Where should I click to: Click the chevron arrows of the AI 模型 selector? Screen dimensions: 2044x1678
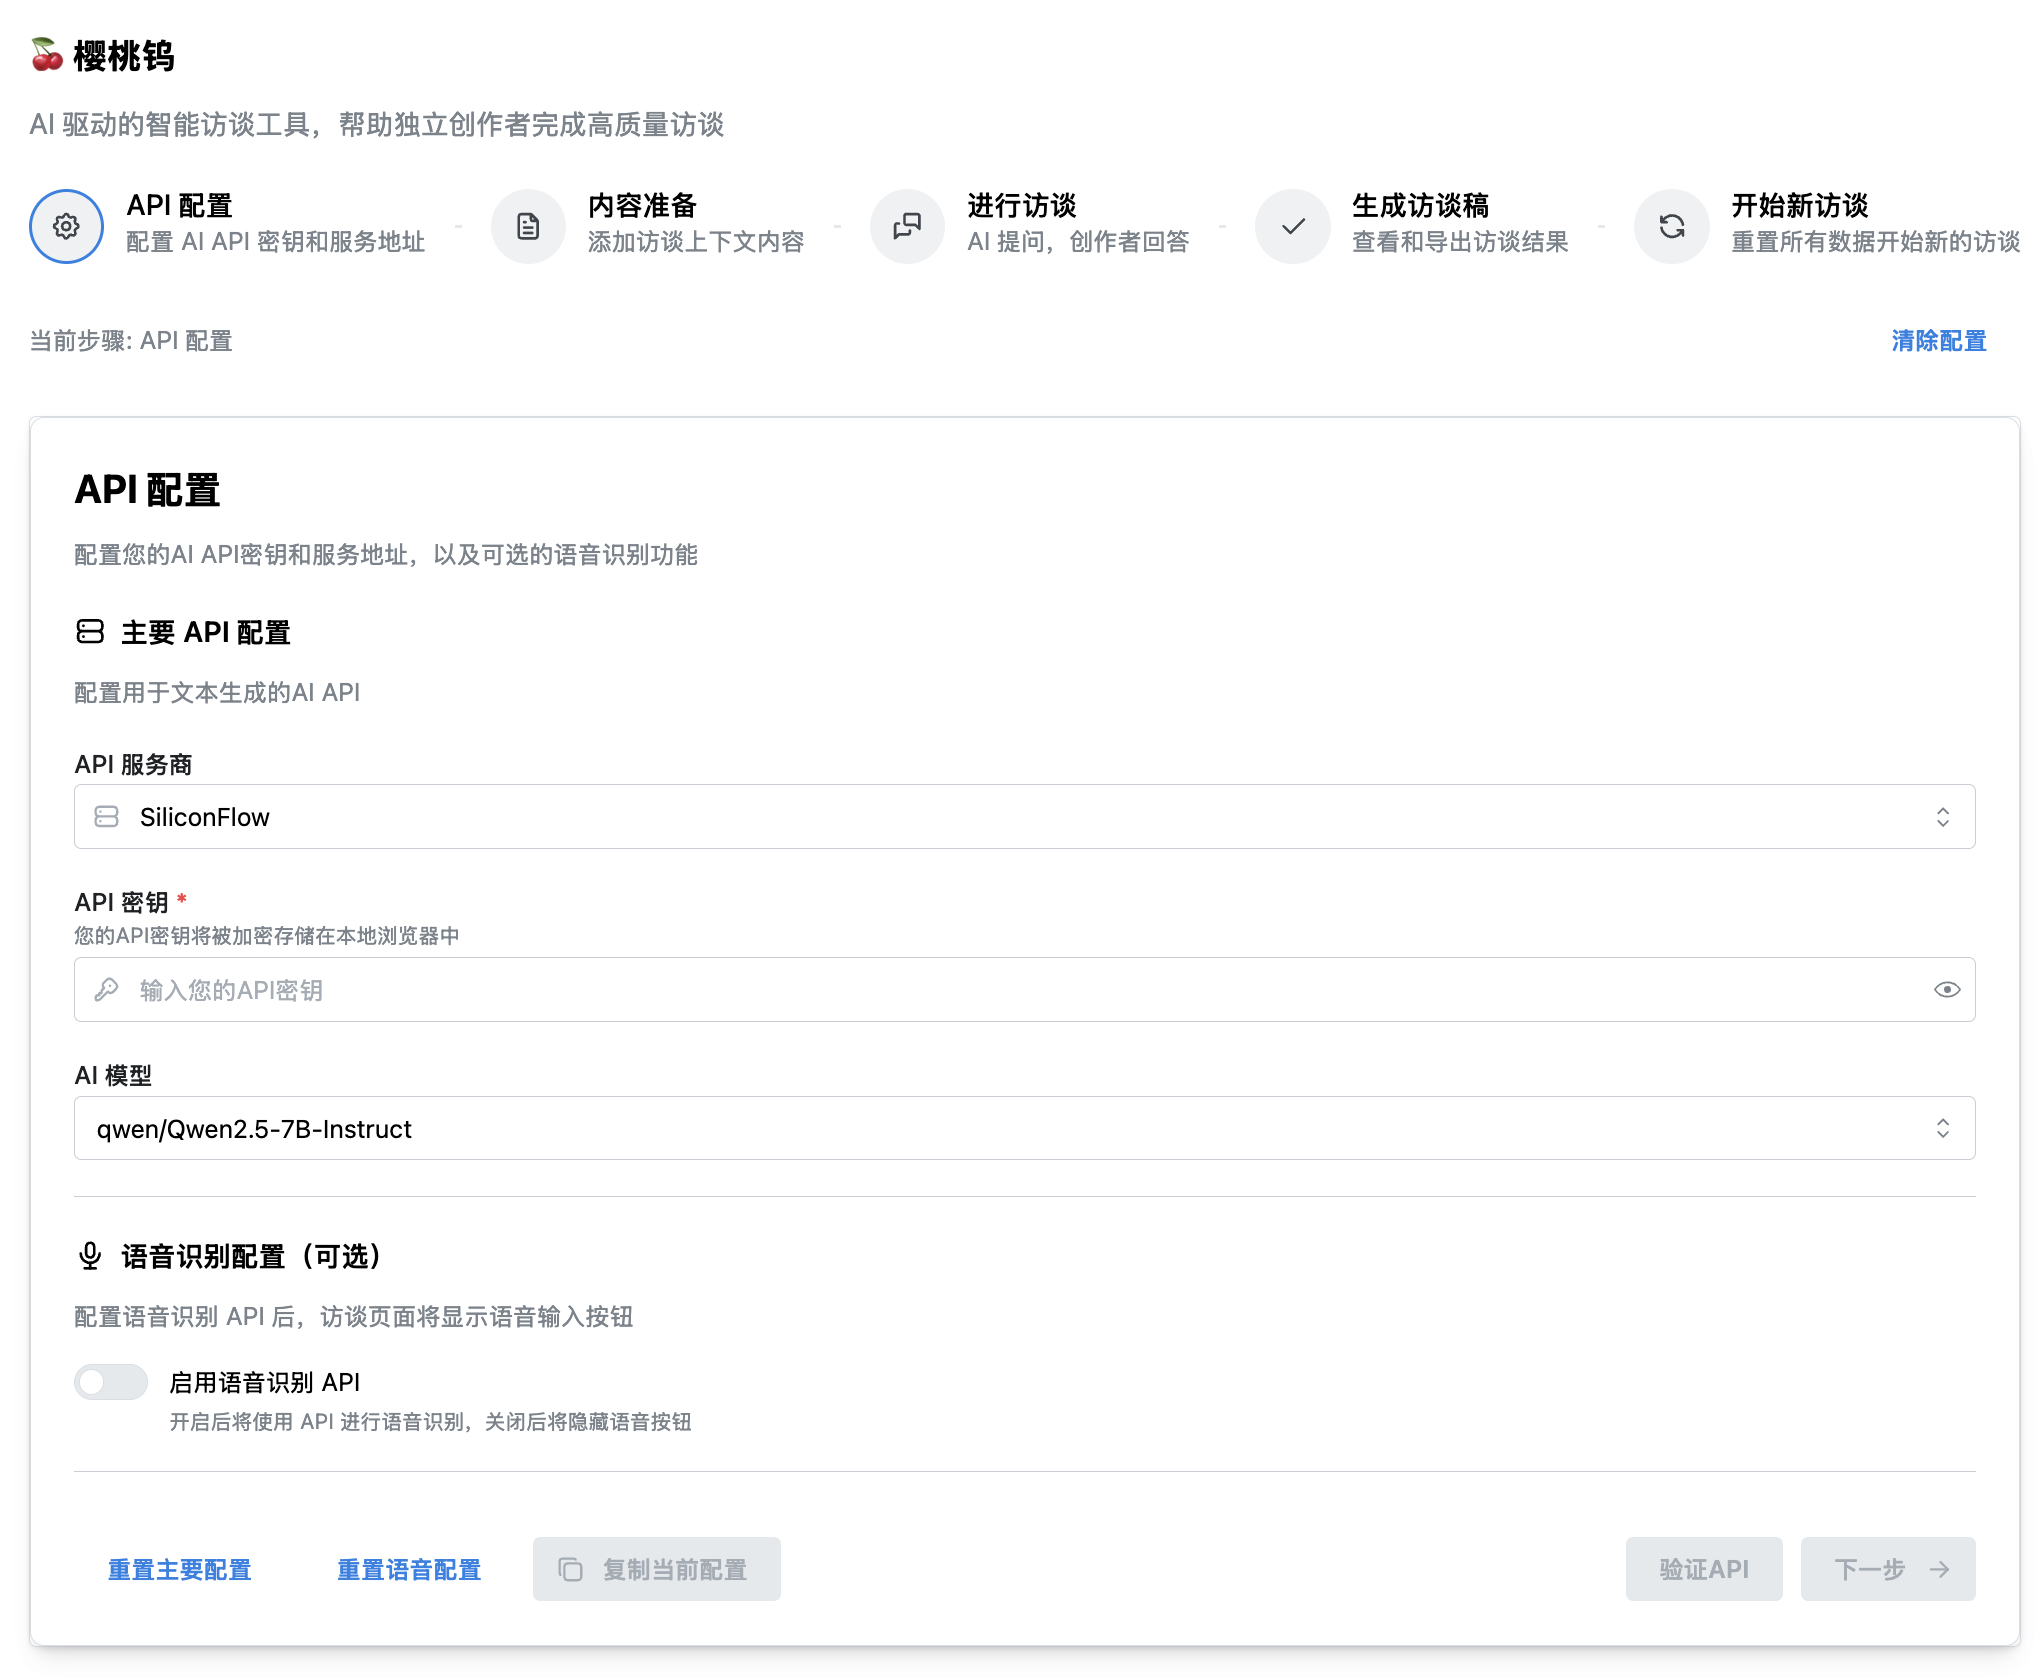[x=1942, y=1128]
